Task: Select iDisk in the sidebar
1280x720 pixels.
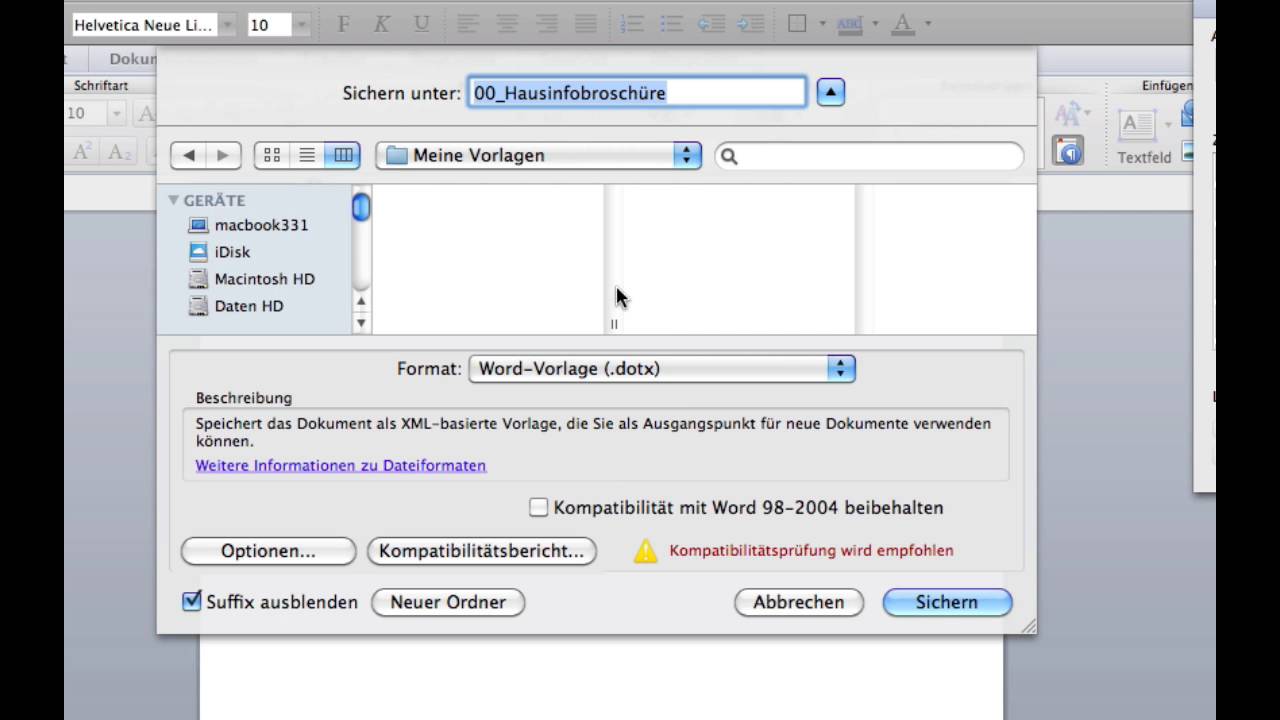Action: coord(220,252)
